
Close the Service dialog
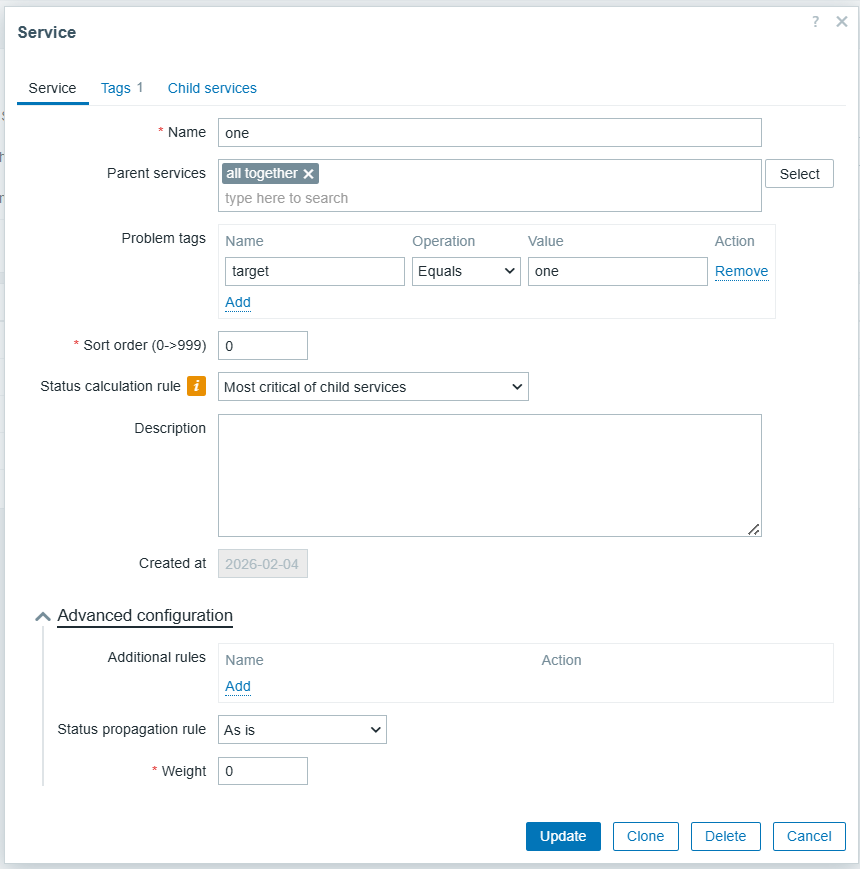pyautogui.click(x=841, y=22)
